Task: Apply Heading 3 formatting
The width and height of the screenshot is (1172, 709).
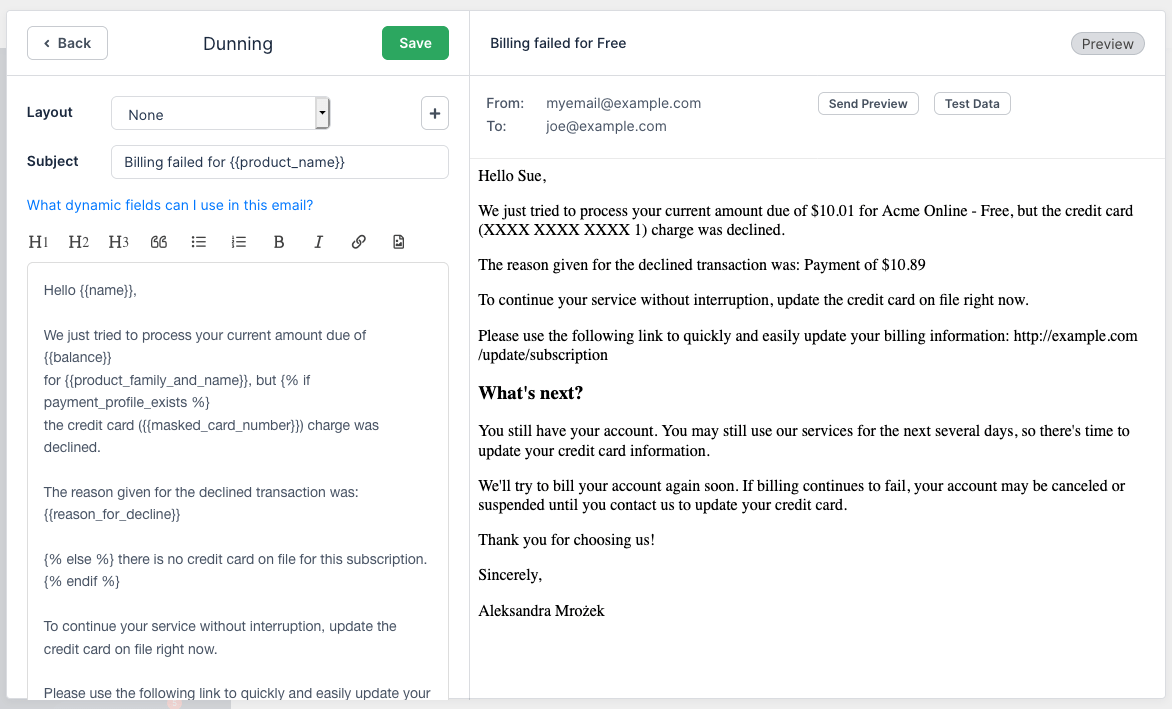Action: point(118,242)
